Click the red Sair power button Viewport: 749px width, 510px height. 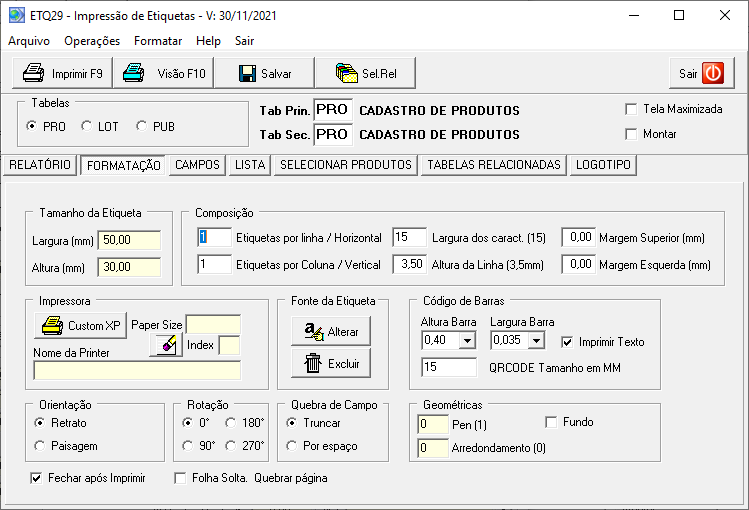tap(702, 73)
